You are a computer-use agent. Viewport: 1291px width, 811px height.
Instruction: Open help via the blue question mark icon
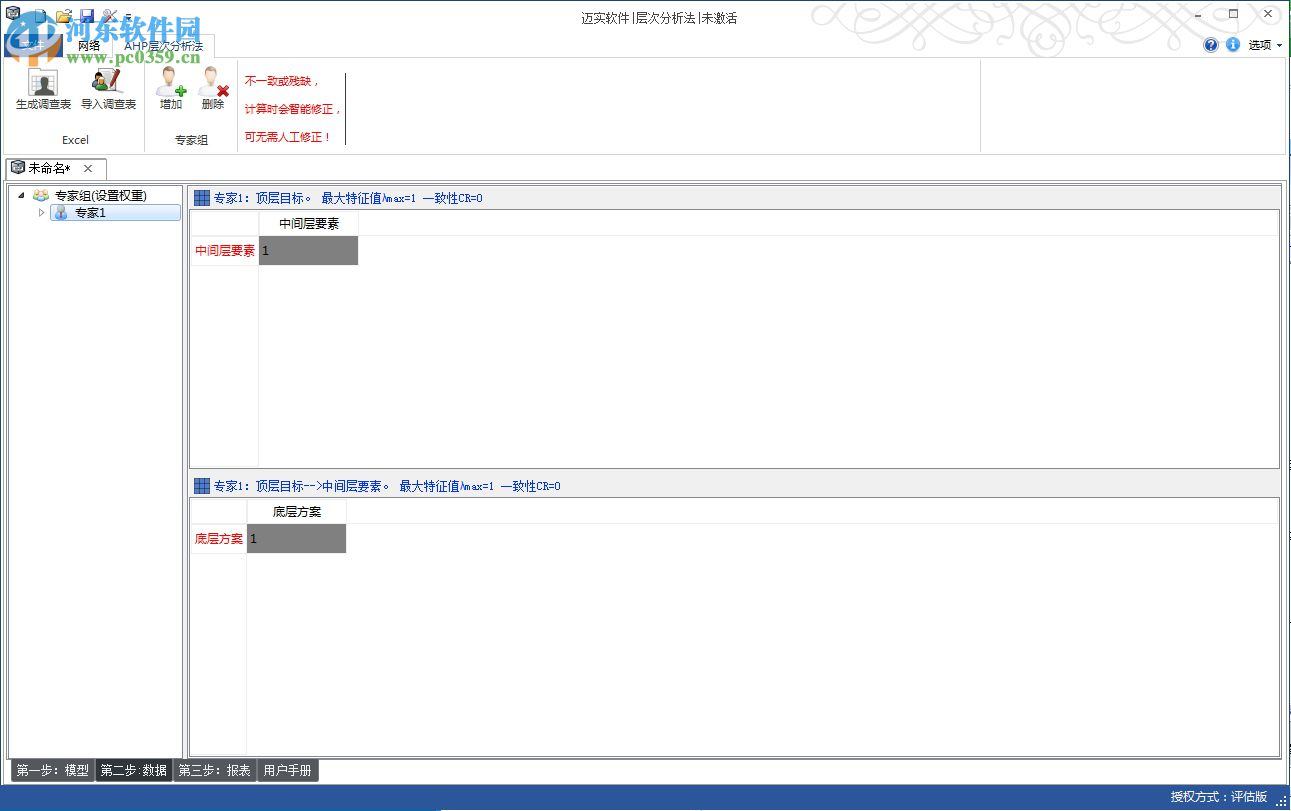pyautogui.click(x=1211, y=45)
